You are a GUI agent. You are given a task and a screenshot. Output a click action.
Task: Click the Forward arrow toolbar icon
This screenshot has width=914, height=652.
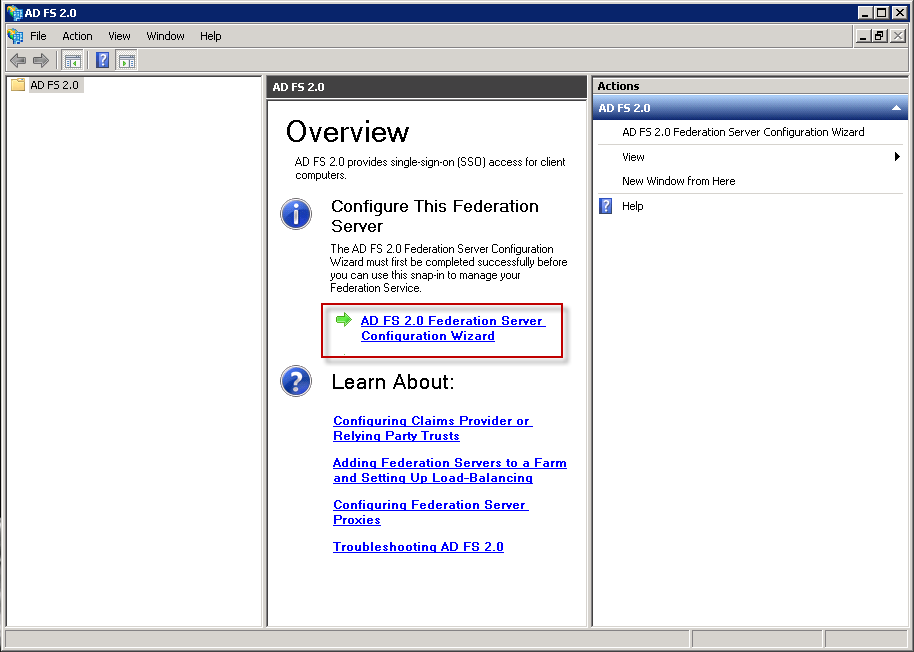click(41, 60)
